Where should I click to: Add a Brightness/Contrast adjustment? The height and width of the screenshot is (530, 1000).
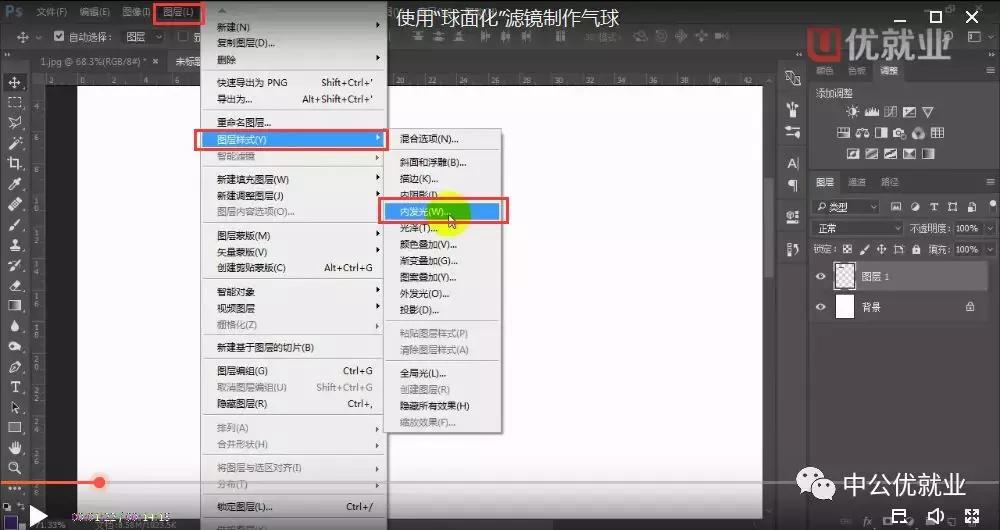853,112
